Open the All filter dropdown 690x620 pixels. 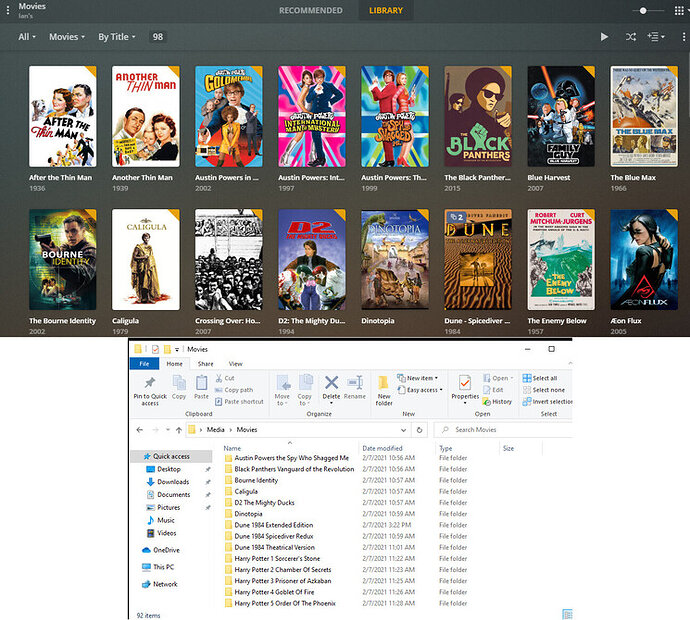(27, 37)
